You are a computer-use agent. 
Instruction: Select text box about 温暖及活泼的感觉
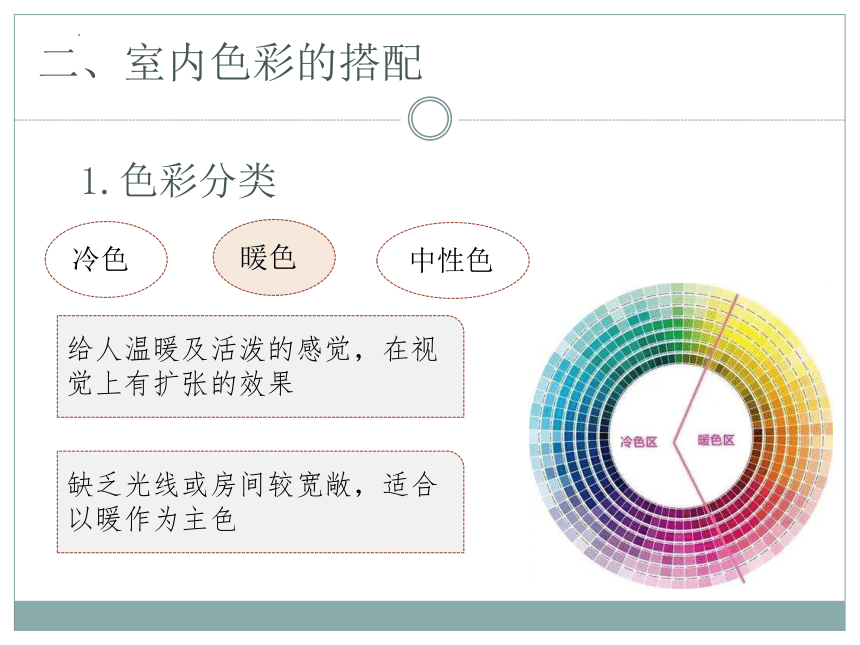[261, 366]
